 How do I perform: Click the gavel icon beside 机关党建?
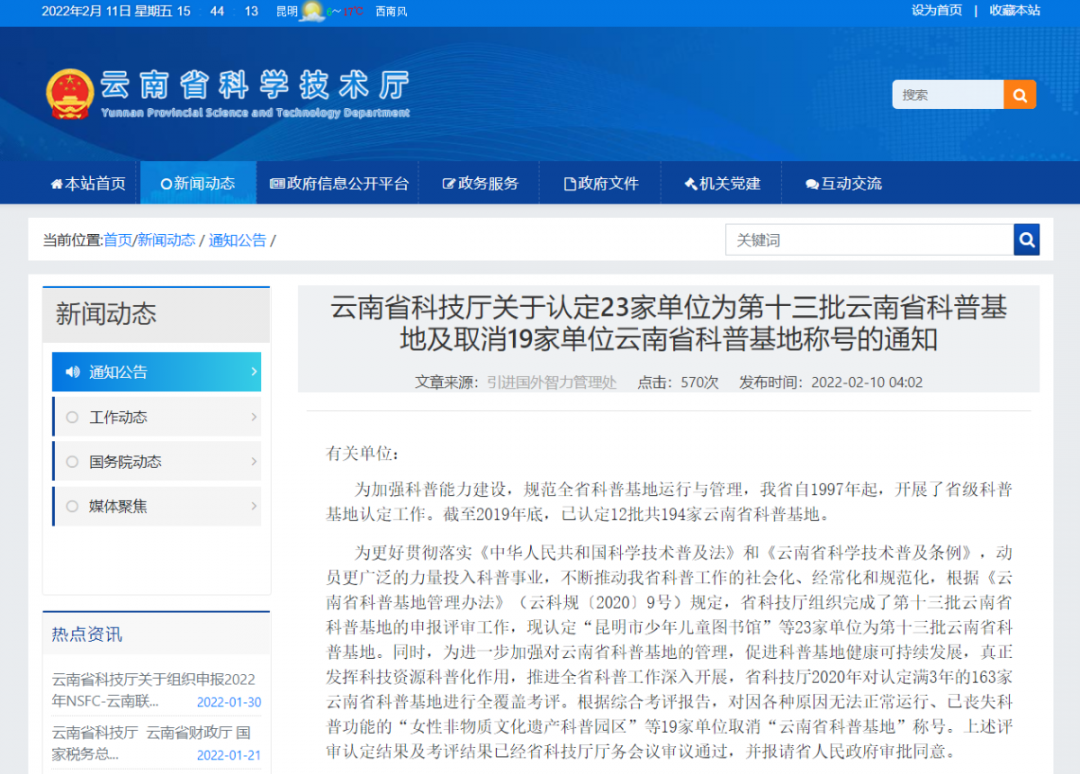pyautogui.click(x=690, y=184)
